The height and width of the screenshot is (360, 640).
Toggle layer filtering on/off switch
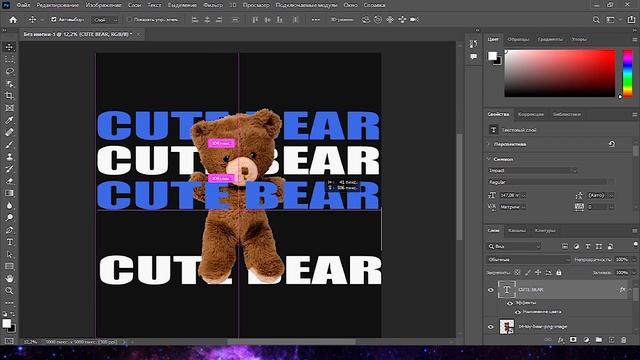[x=635, y=244]
